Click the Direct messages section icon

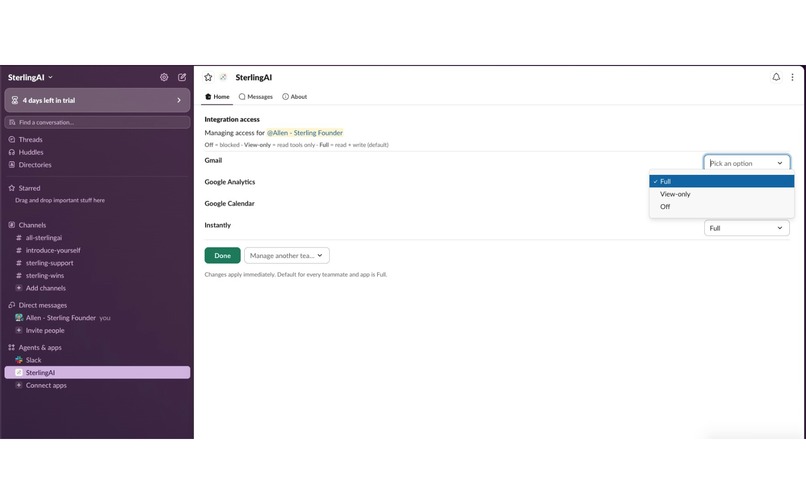[x=12, y=305]
